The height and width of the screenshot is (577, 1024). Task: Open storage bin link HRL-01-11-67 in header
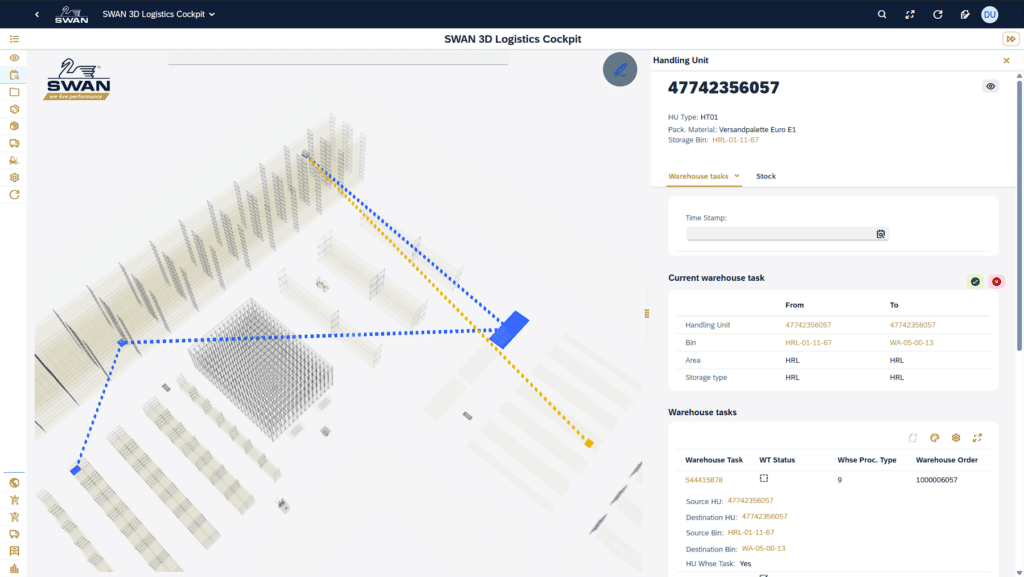click(x=735, y=140)
